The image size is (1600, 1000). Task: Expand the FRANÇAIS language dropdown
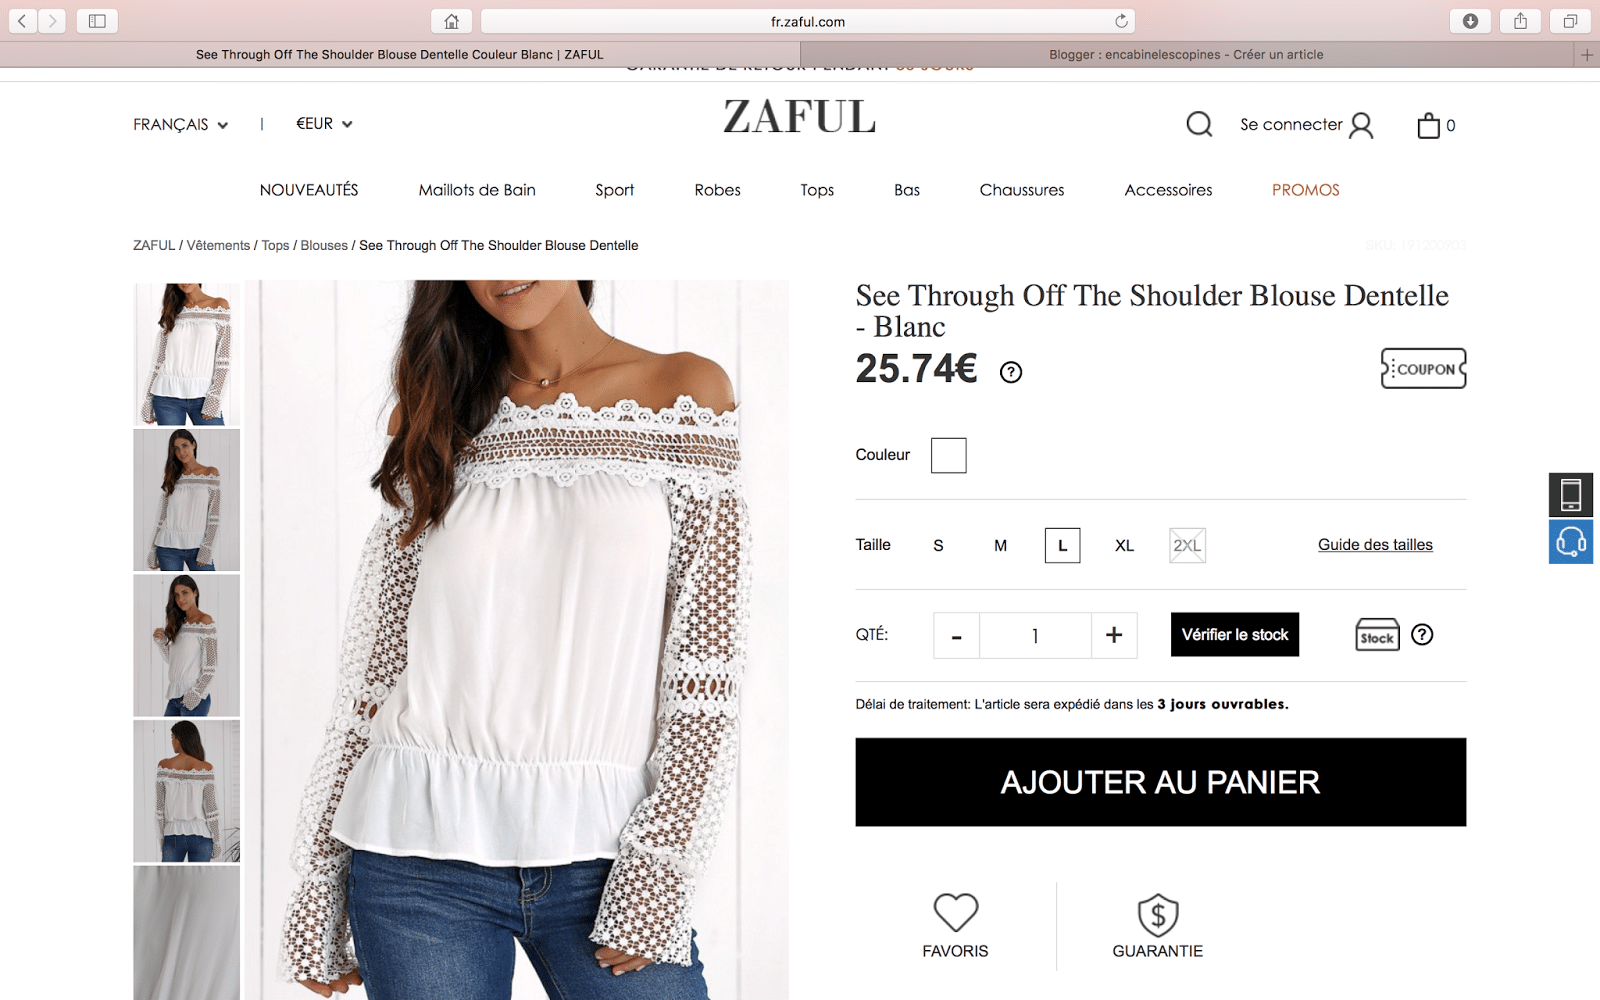pyautogui.click(x=181, y=124)
